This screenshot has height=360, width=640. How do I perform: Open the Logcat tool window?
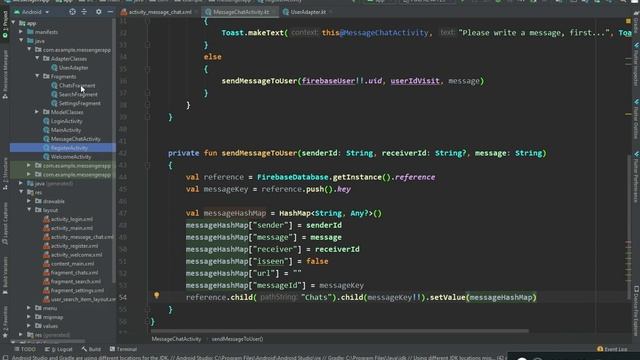[58, 349]
